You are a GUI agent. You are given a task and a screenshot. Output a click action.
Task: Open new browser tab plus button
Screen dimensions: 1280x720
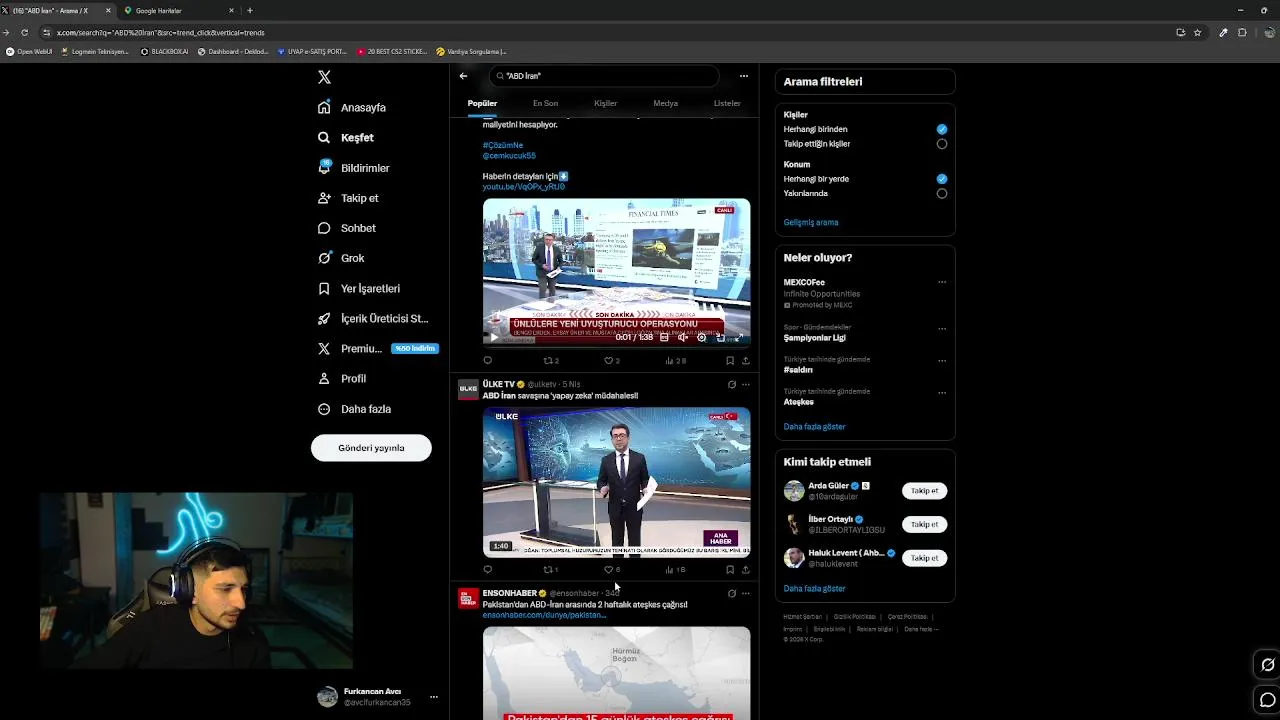pos(249,10)
